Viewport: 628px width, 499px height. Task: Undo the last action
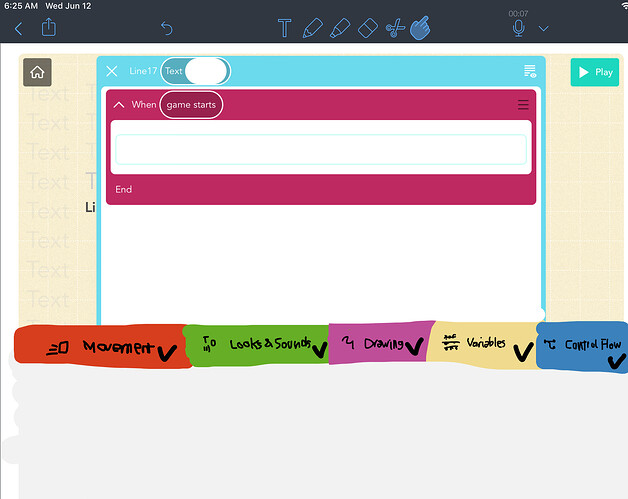click(167, 28)
